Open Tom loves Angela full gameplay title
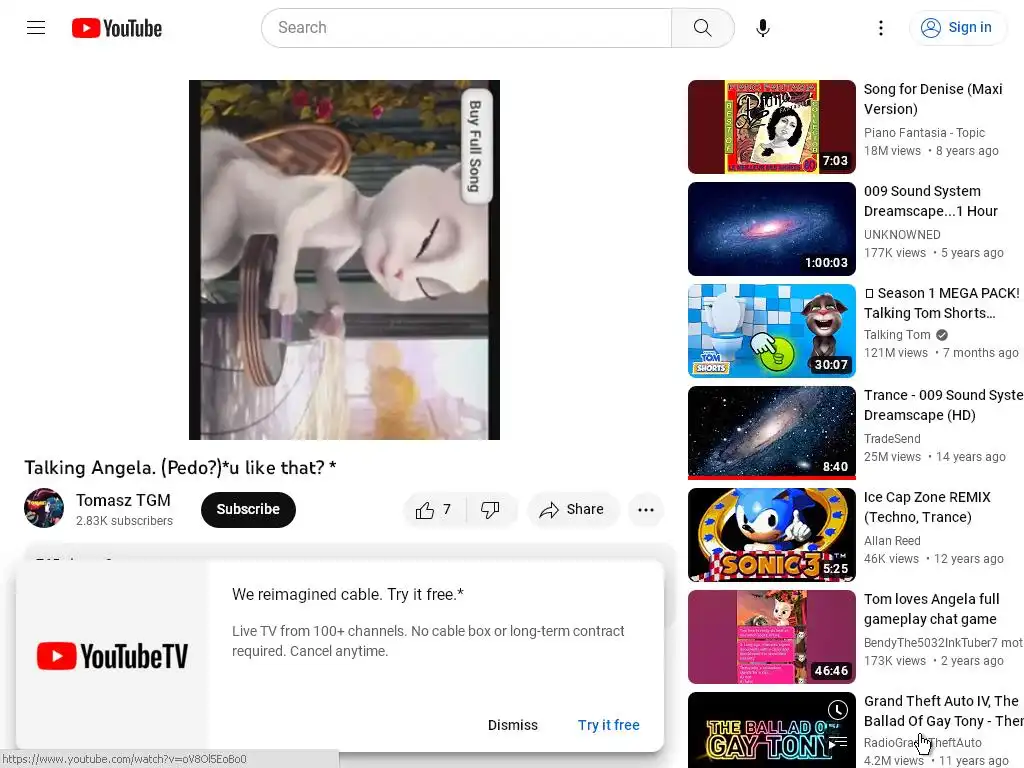This screenshot has width=1024, height=768. point(932,609)
